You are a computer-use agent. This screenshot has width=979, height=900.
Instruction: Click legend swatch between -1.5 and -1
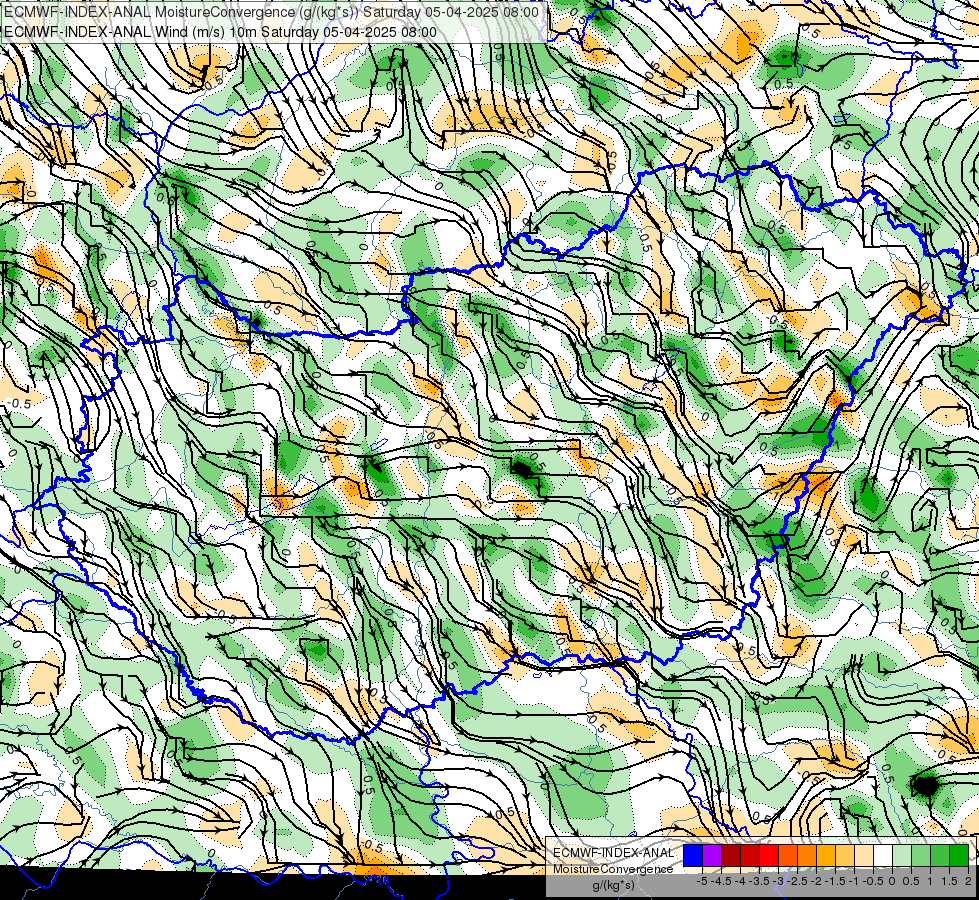pyautogui.click(x=845, y=856)
